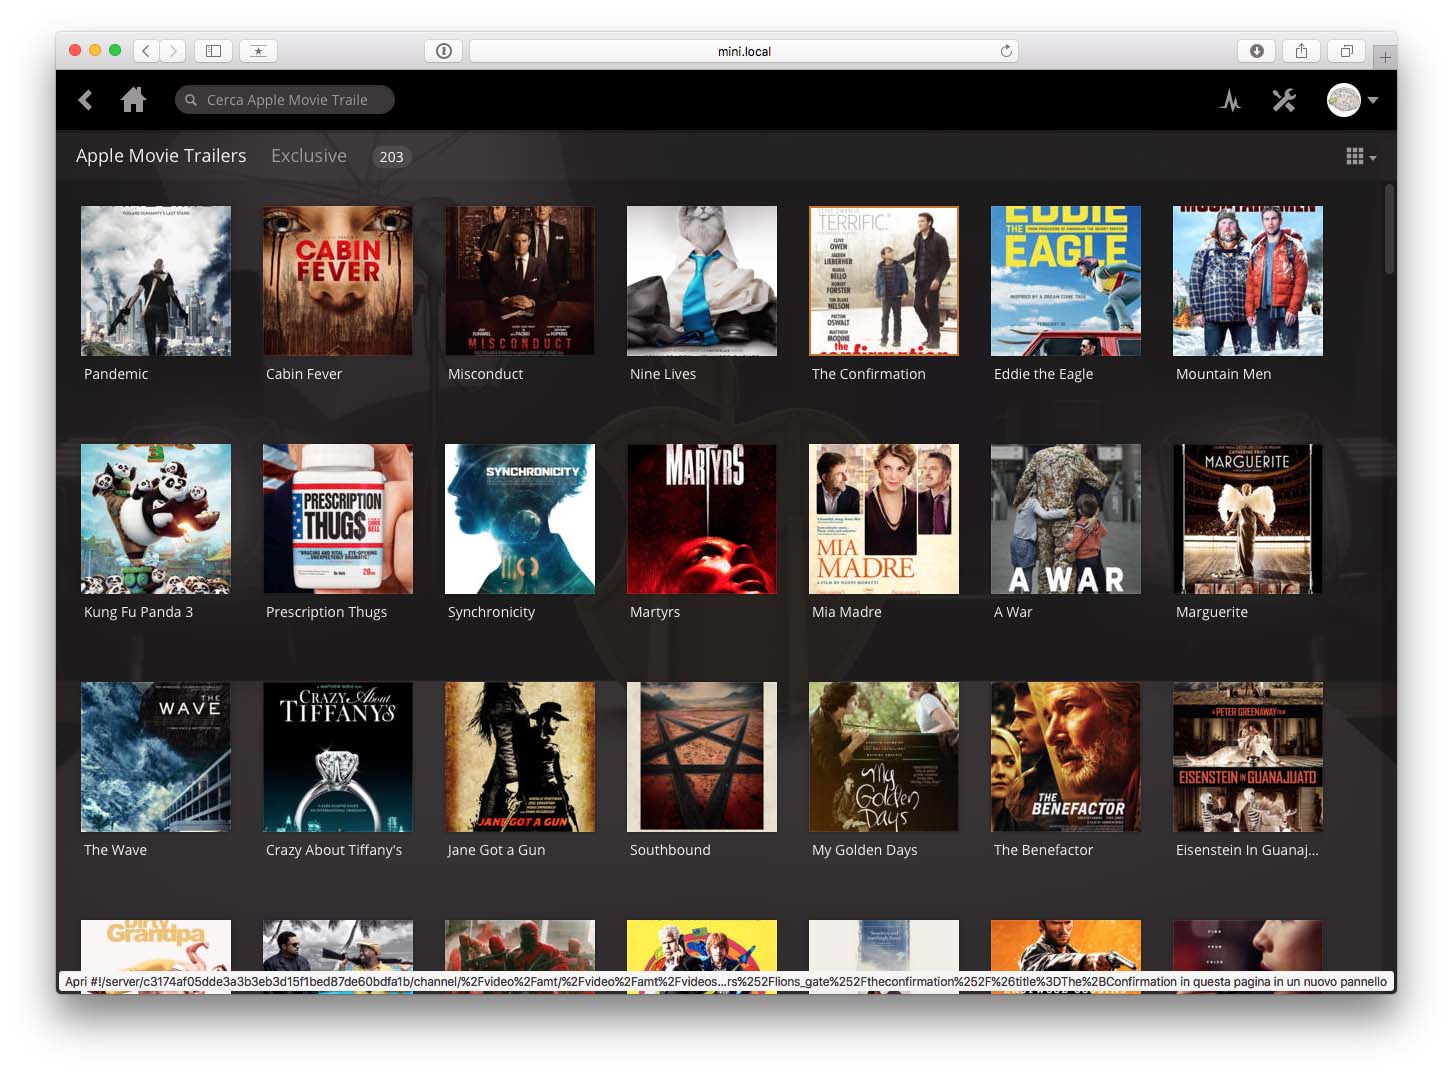Click the Synchronicity title text
This screenshot has width=1453, height=1074.
[x=492, y=612]
